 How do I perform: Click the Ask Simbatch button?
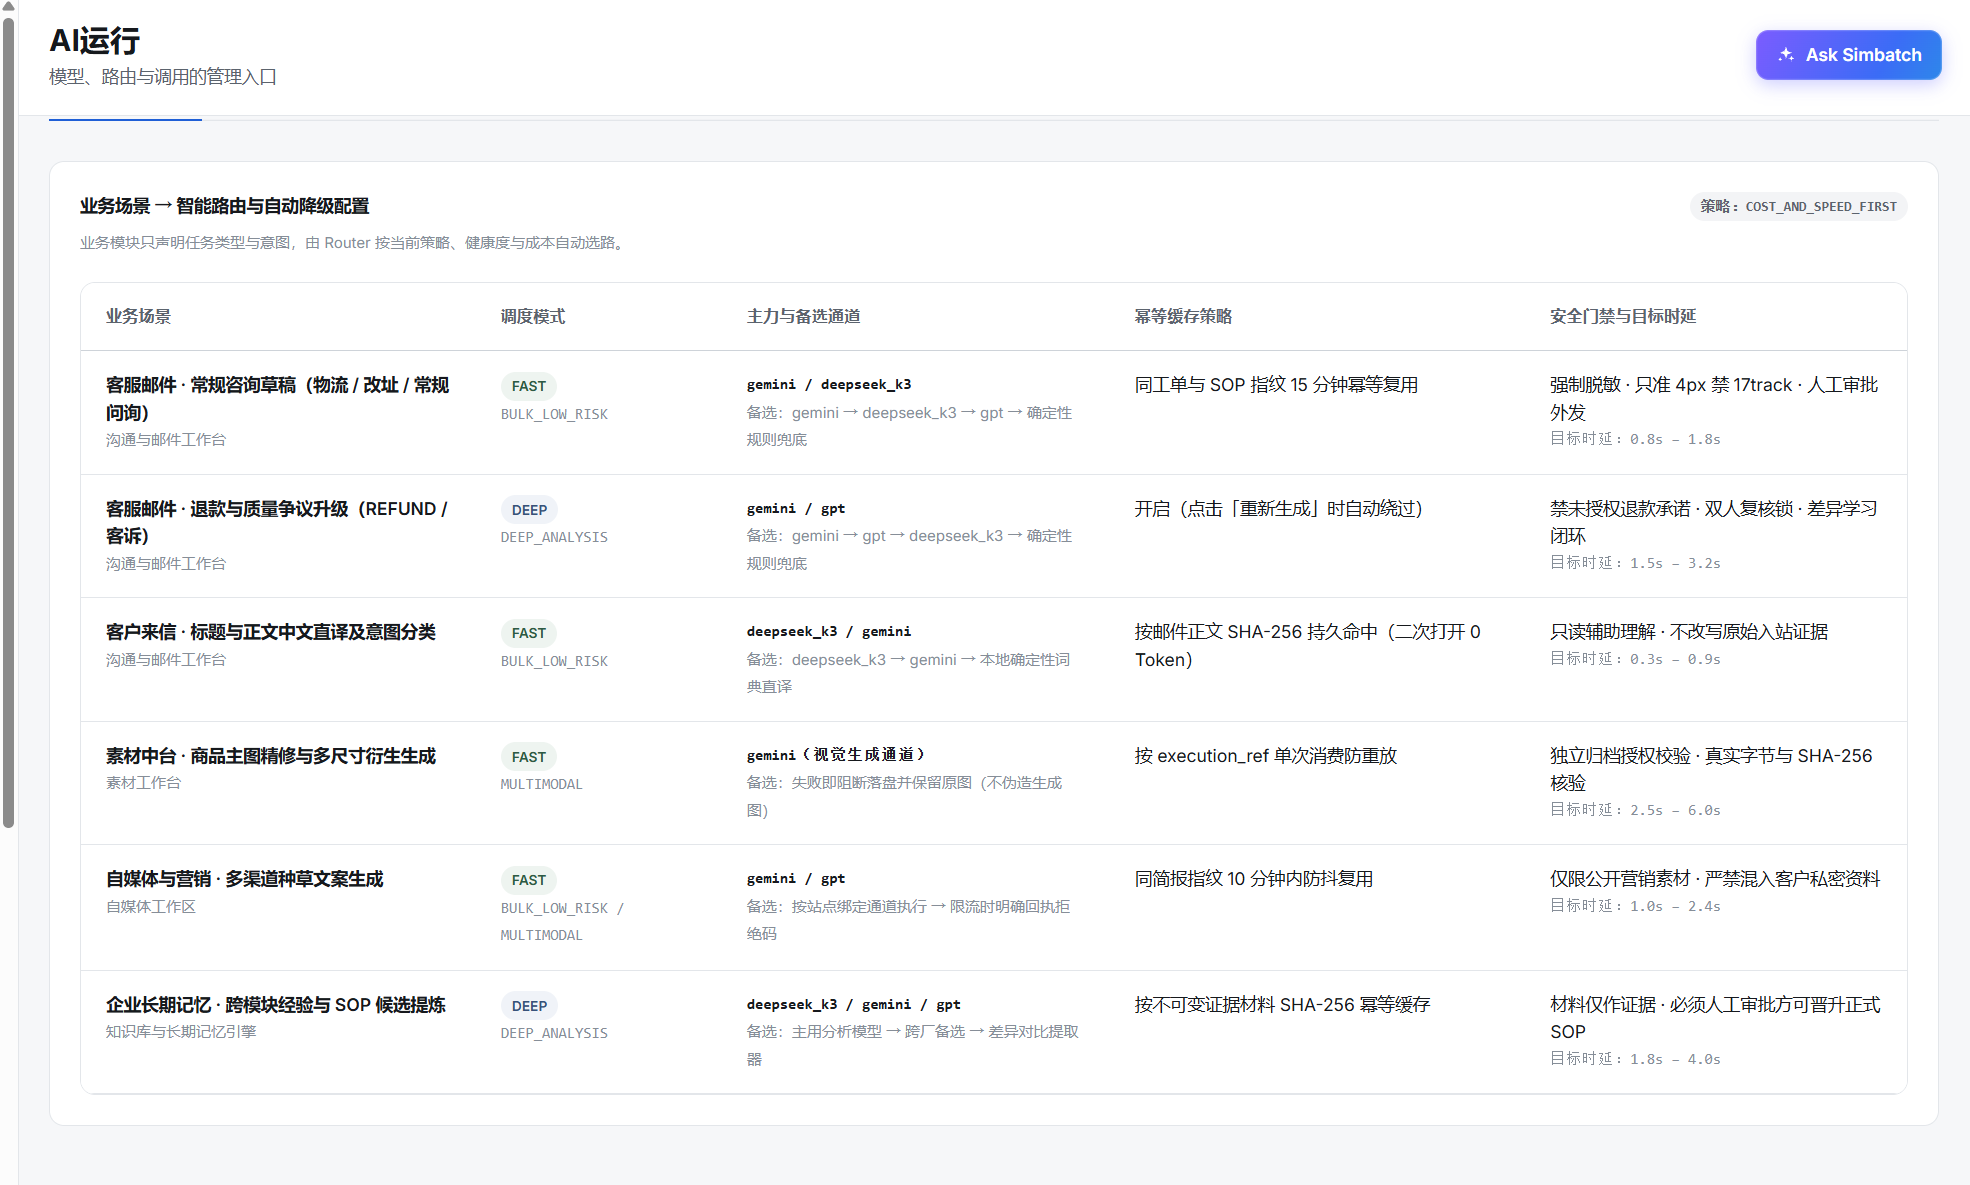1848,55
